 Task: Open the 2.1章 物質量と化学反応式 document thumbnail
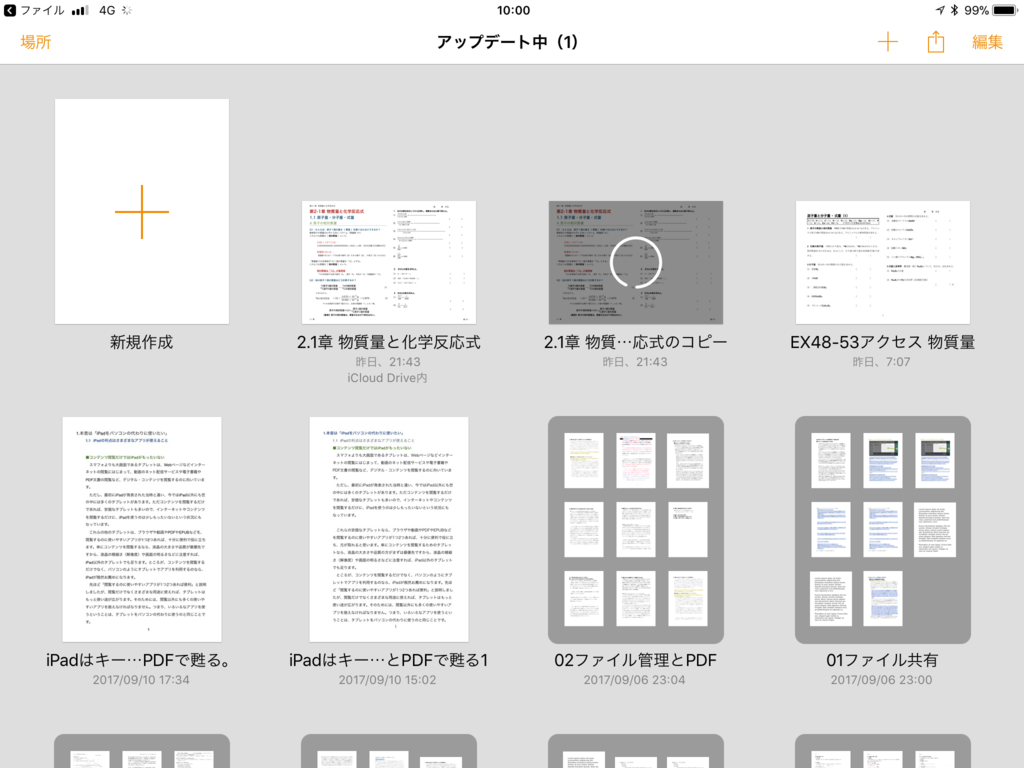tap(389, 263)
